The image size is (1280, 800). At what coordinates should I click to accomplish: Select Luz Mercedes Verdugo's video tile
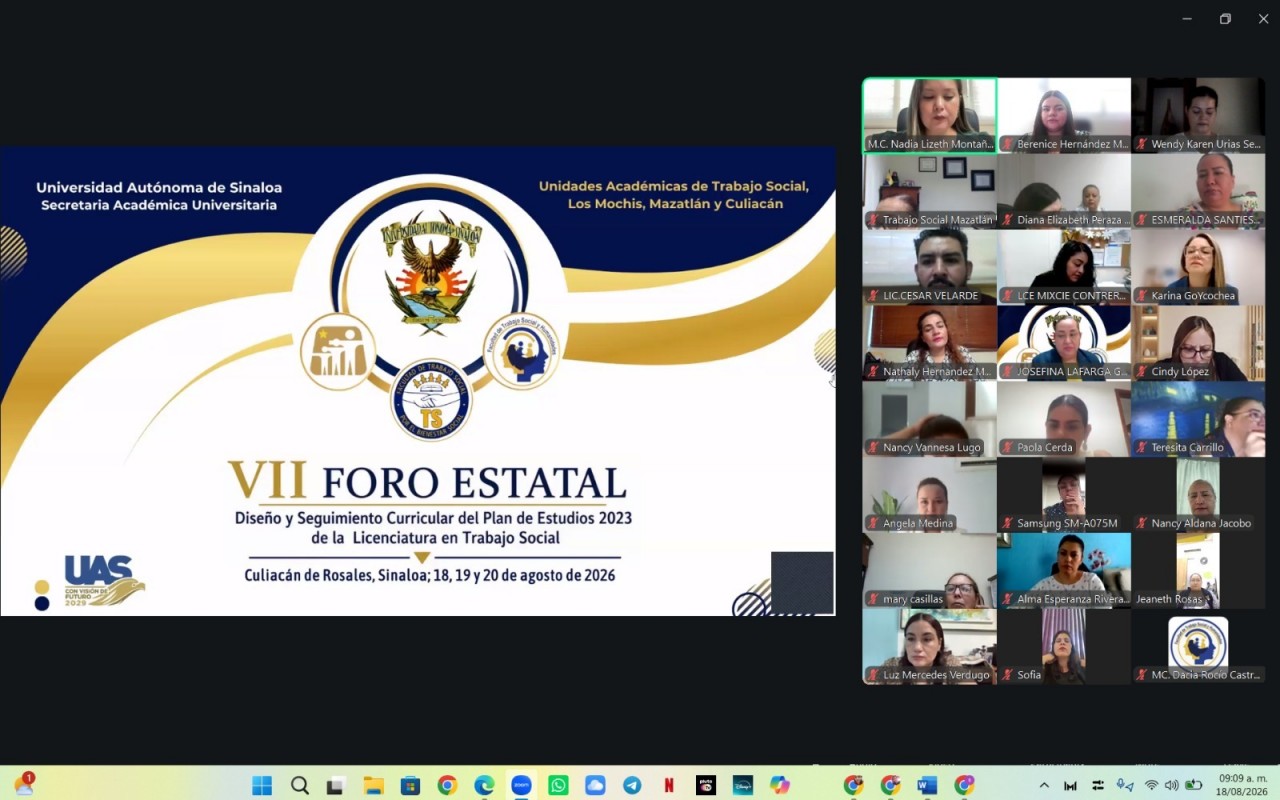pos(930,647)
